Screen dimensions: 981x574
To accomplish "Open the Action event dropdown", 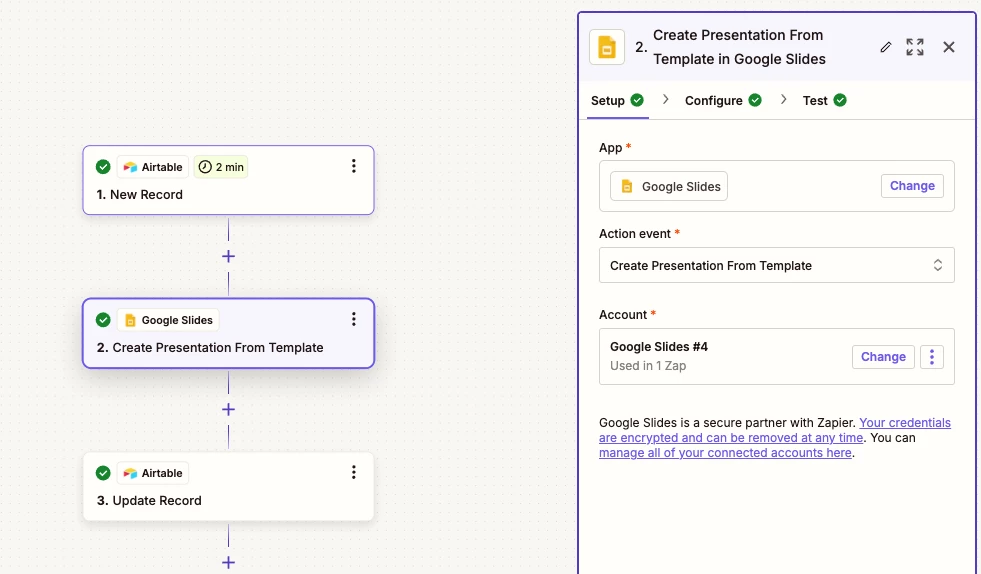I will click(x=776, y=266).
